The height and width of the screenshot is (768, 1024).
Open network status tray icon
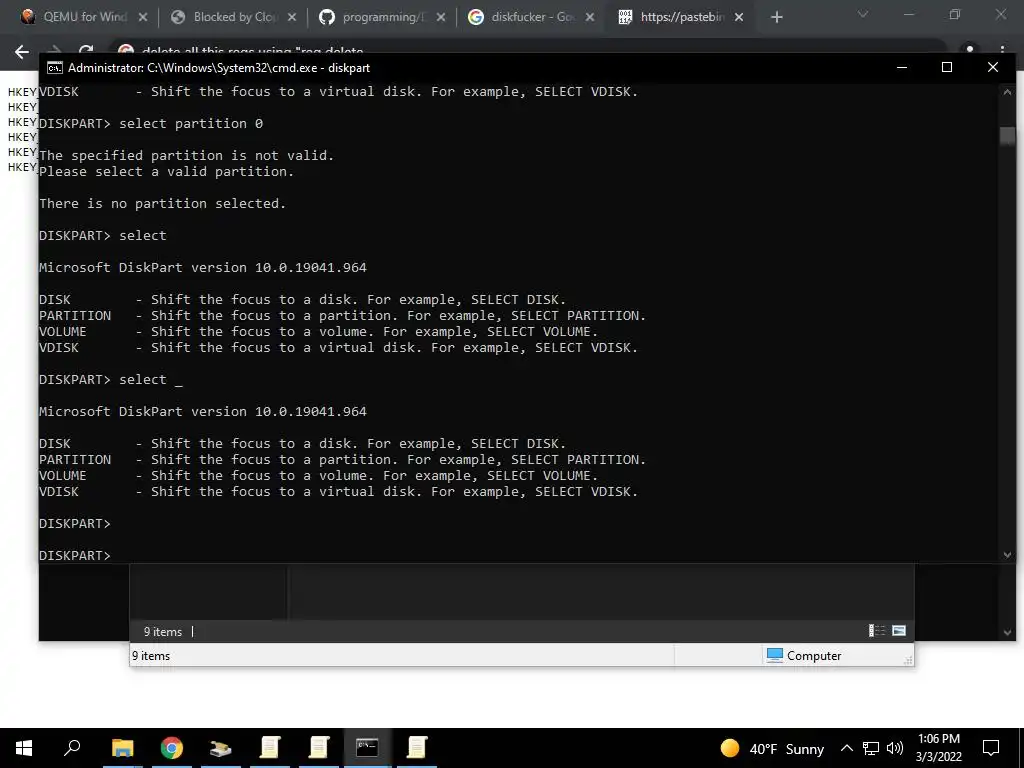pyautogui.click(x=871, y=748)
